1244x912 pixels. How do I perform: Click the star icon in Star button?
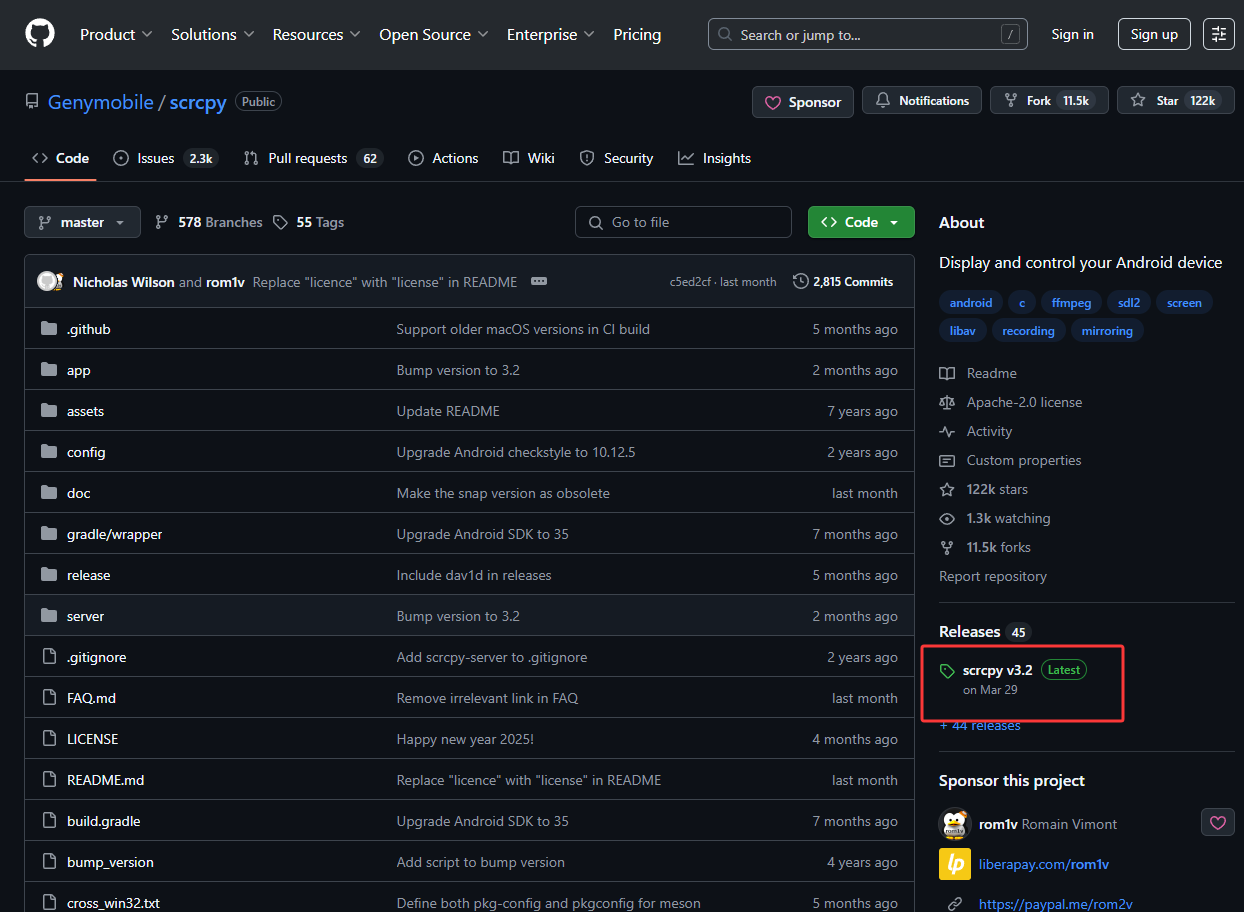click(x=1138, y=101)
